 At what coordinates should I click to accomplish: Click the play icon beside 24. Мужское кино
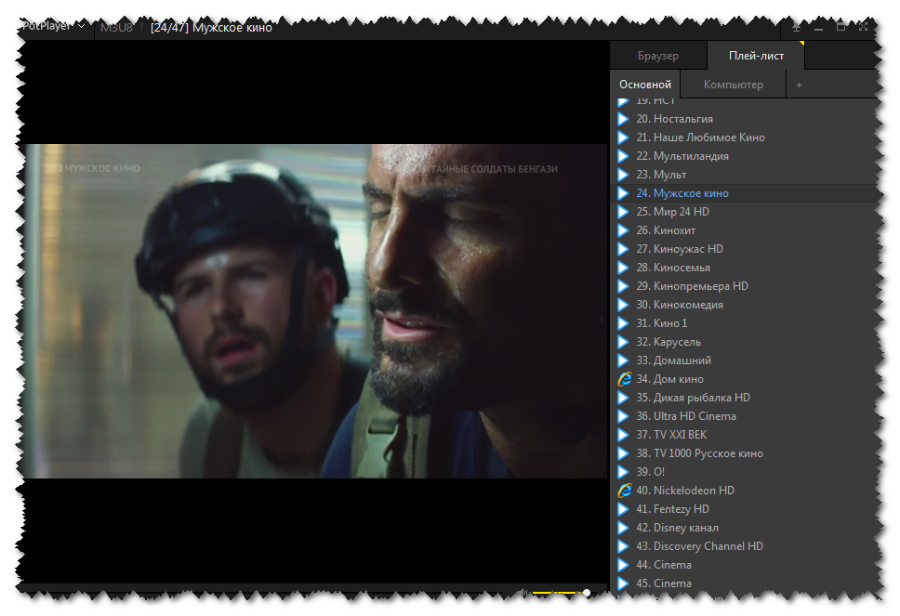click(623, 193)
